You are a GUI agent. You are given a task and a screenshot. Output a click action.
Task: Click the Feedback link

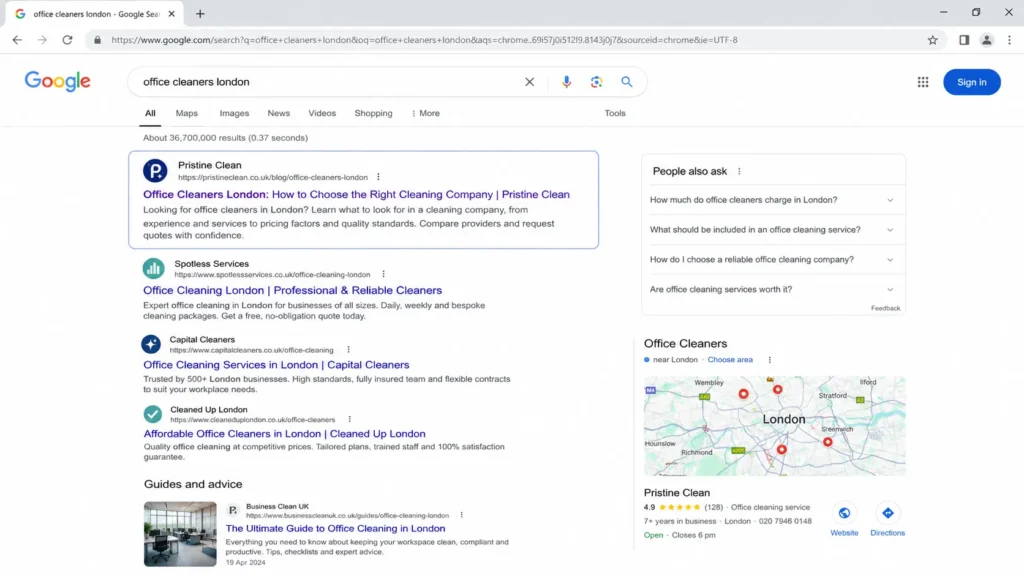tap(886, 308)
